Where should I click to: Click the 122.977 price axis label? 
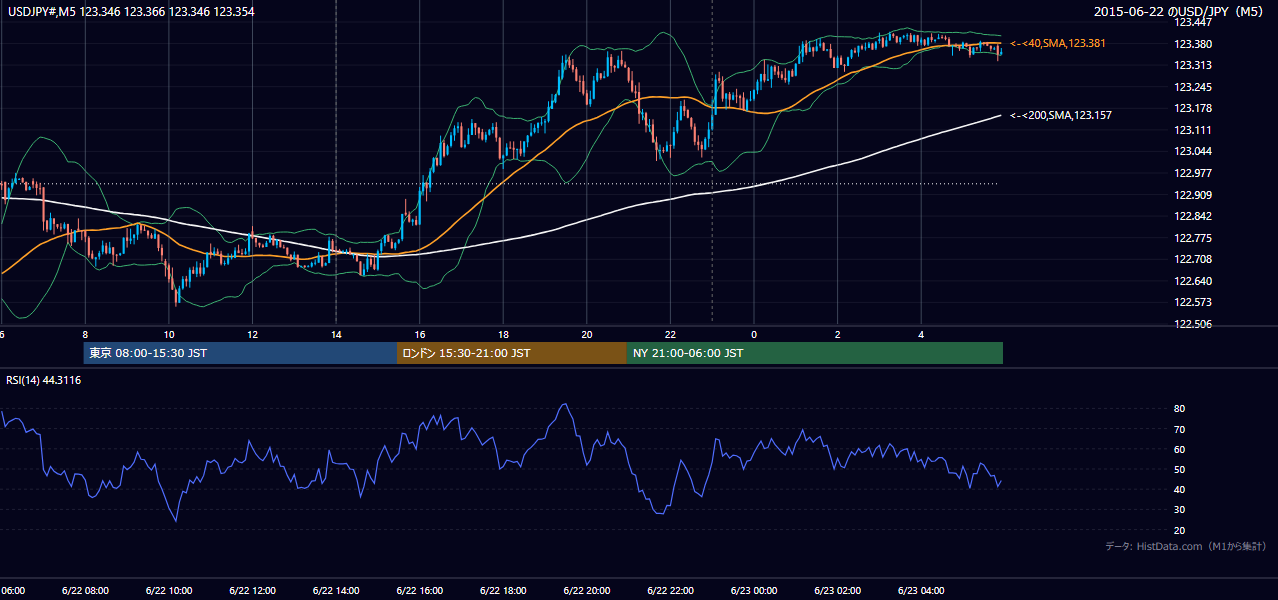pyautogui.click(x=1193, y=173)
